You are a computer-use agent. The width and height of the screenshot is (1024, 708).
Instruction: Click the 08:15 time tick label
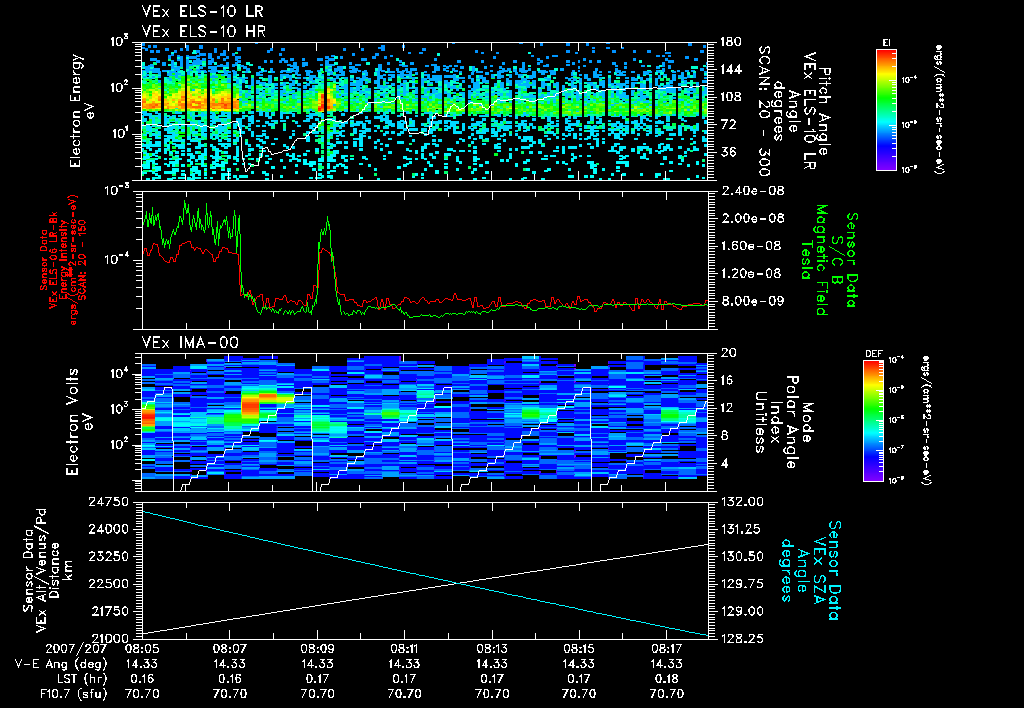[579, 650]
